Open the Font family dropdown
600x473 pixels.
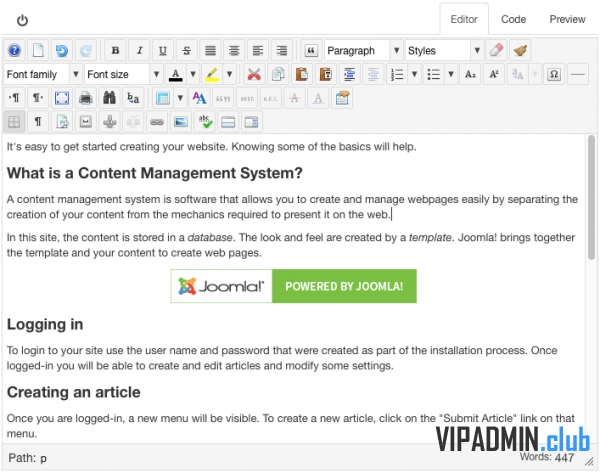tap(43, 74)
